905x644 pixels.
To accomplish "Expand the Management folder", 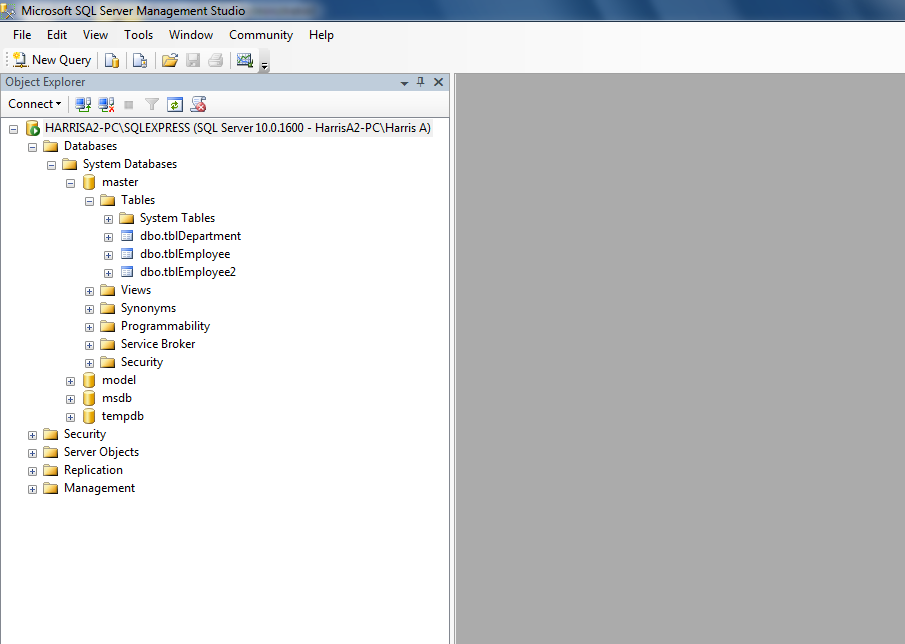I will coord(31,488).
